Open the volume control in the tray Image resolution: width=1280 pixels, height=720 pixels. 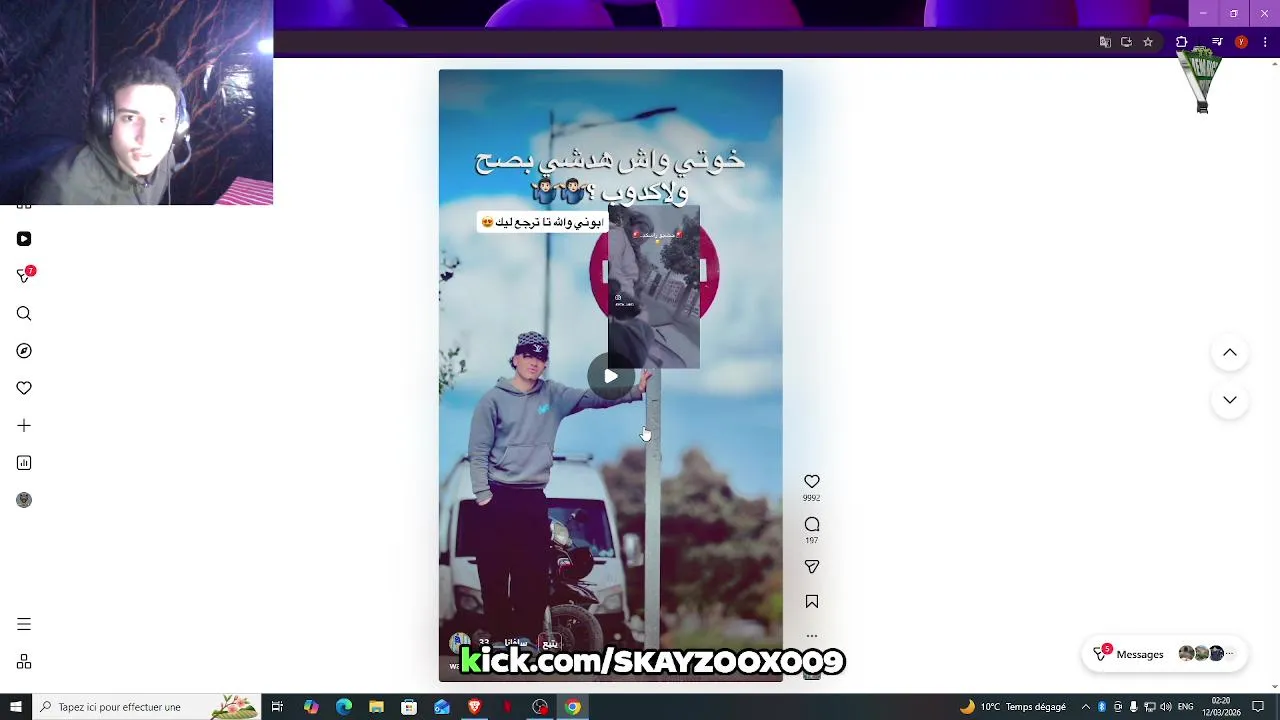(1165, 707)
